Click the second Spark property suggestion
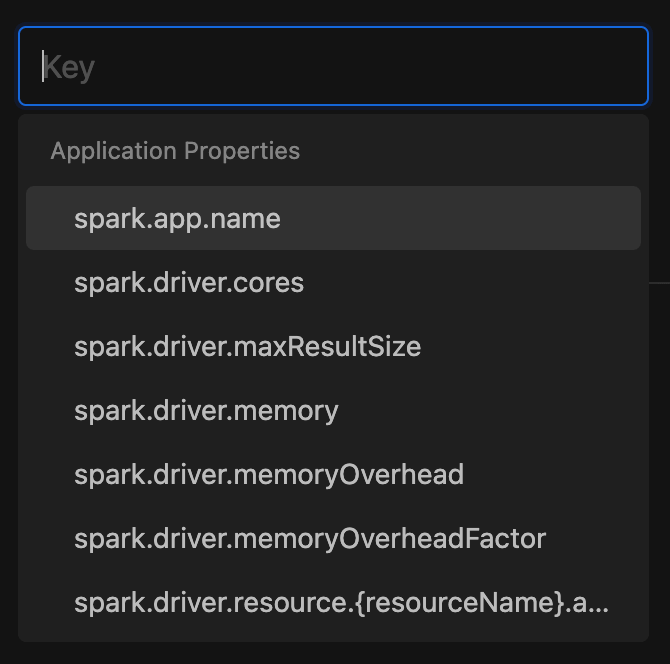This screenshot has height=664, width=670. pos(333,282)
